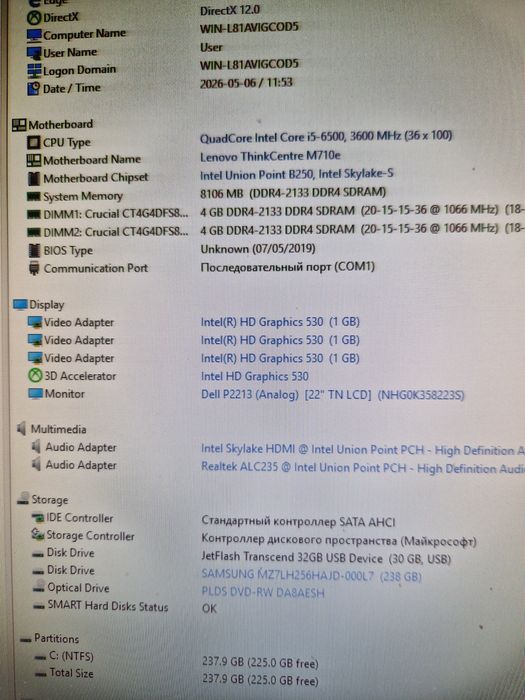Click the Motherboard Chipset icon
The image size is (525, 700).
tap(34, 178)
